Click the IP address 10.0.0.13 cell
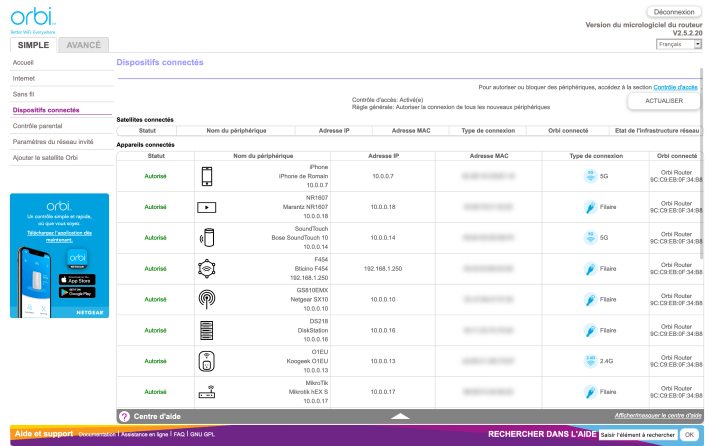This screenshot has height=446, width=714. point(383,361)
